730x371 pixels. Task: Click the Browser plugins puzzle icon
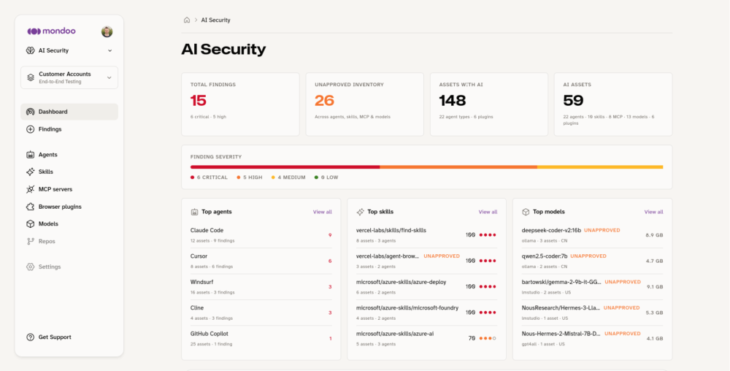pyautogui.click(x=30, y=206)
